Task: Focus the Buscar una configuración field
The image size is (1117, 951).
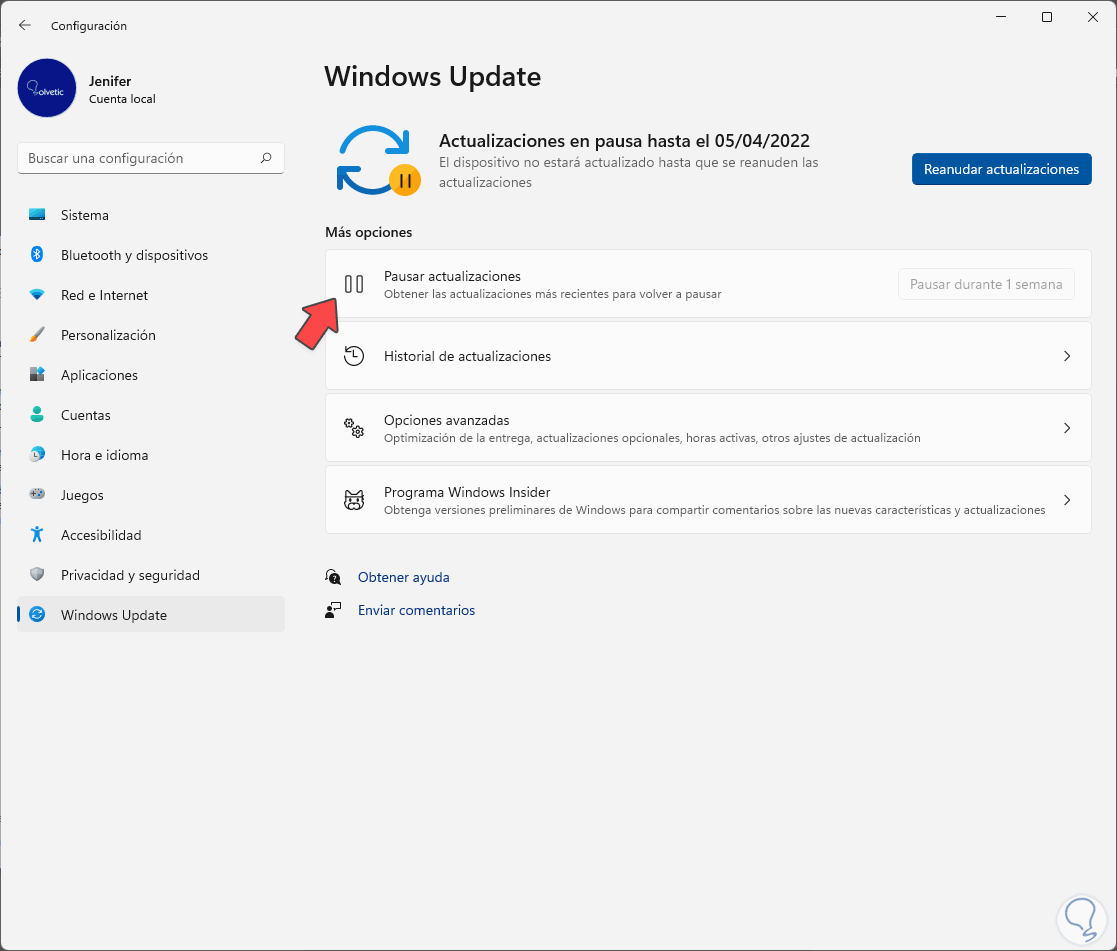Action: click(x=140, y=158)
